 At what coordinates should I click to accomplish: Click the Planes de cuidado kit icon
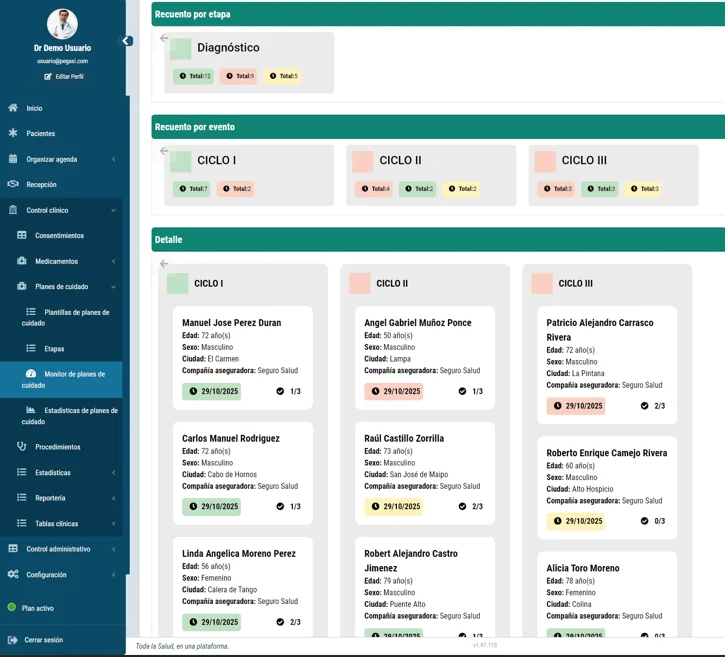tap(22, 286)
